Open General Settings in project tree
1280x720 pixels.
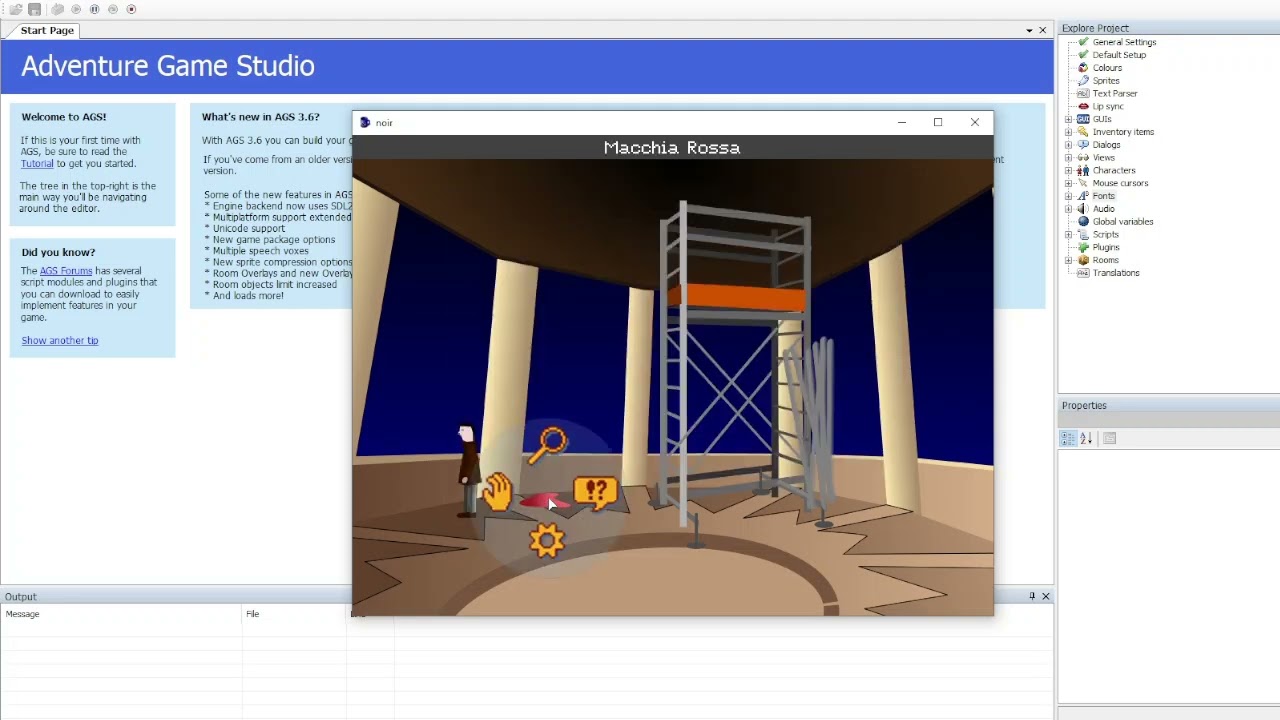tap(1124, 42)
